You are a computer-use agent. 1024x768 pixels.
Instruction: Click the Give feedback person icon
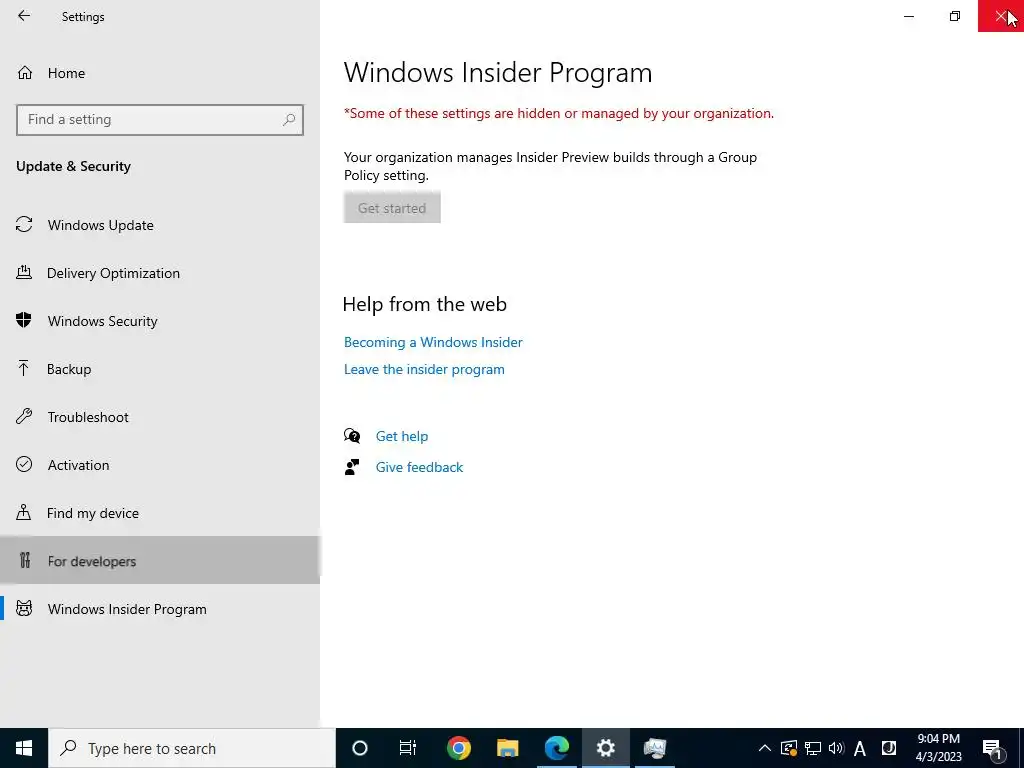pos(352,467)
